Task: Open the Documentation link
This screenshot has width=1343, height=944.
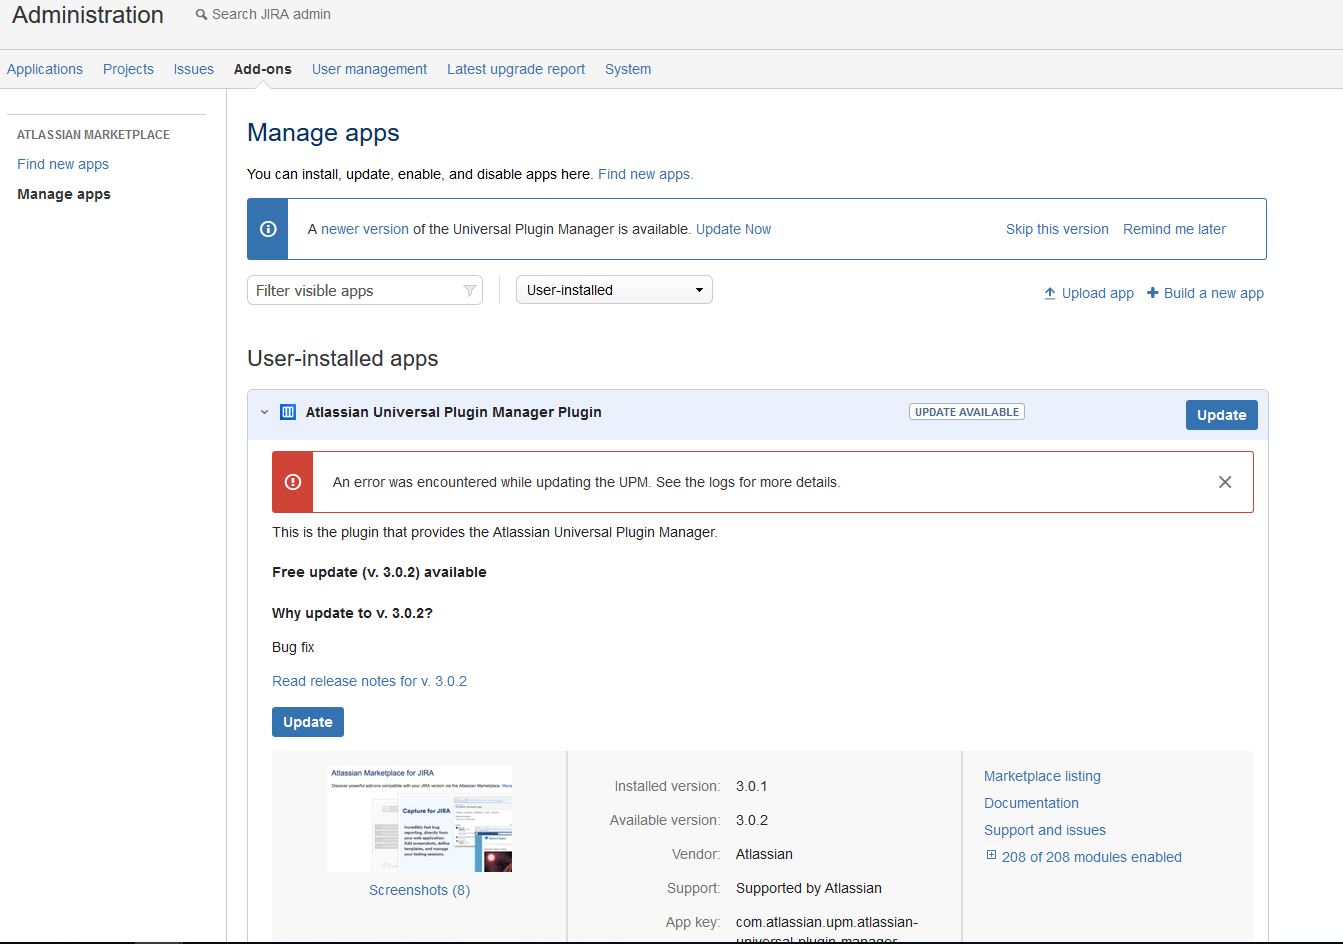Action: point(1031,803)
